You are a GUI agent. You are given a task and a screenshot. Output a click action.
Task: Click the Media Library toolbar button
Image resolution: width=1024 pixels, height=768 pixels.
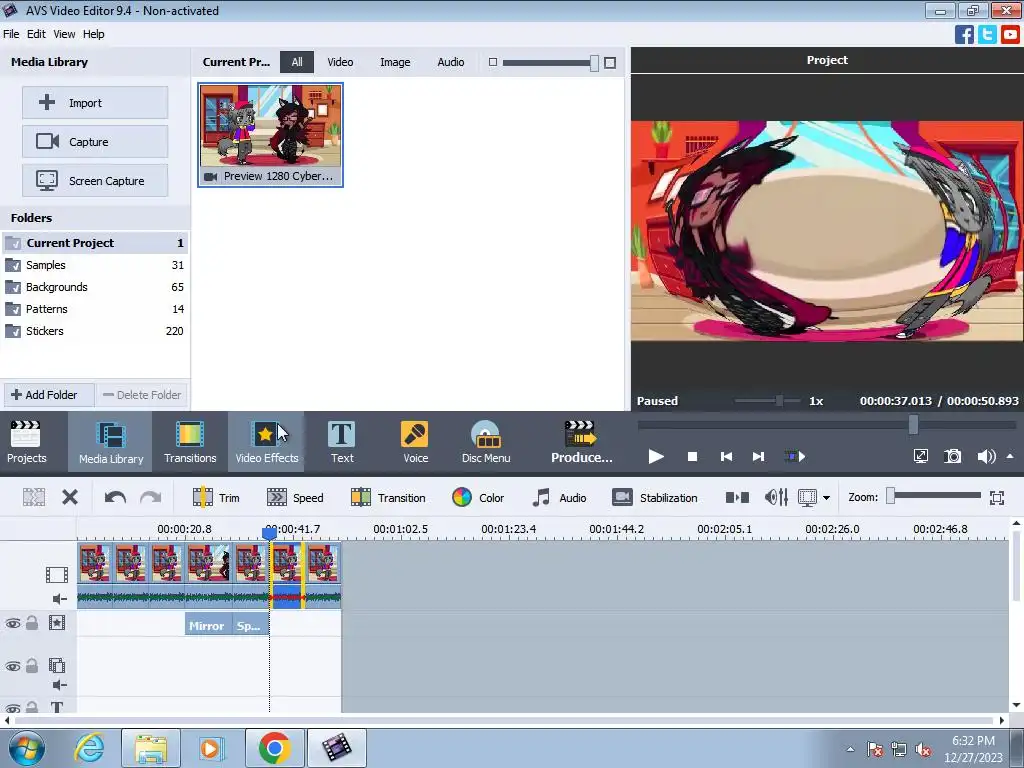tap(111, 442)
